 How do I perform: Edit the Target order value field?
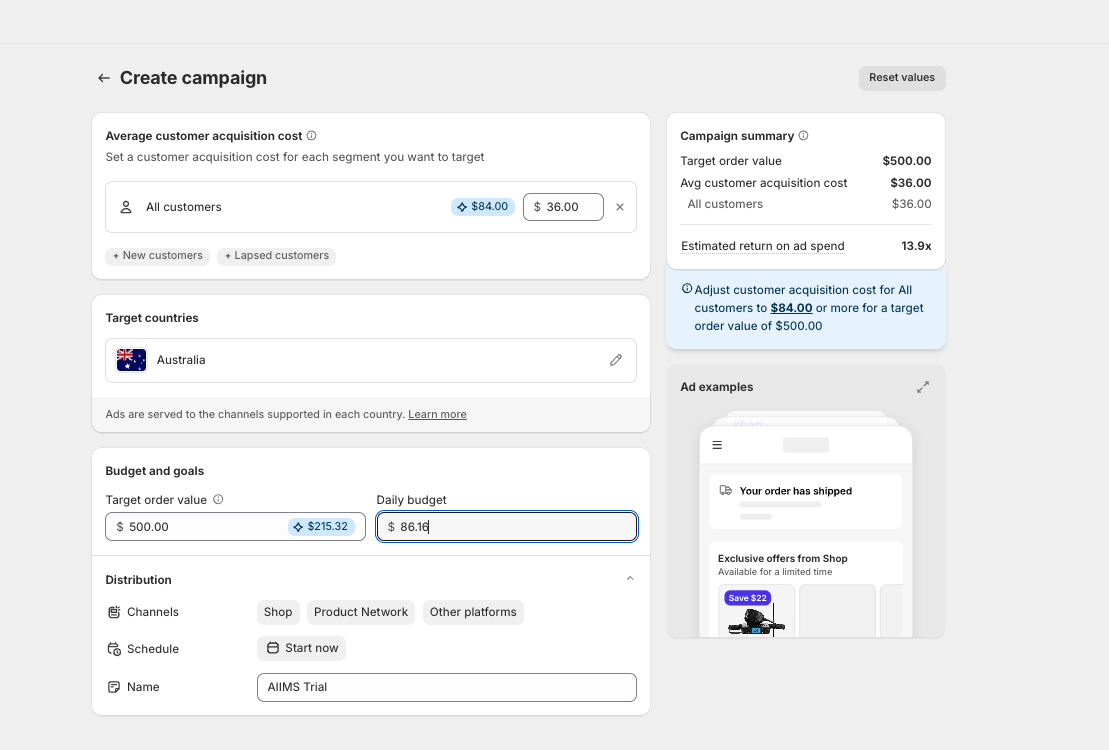236,526
